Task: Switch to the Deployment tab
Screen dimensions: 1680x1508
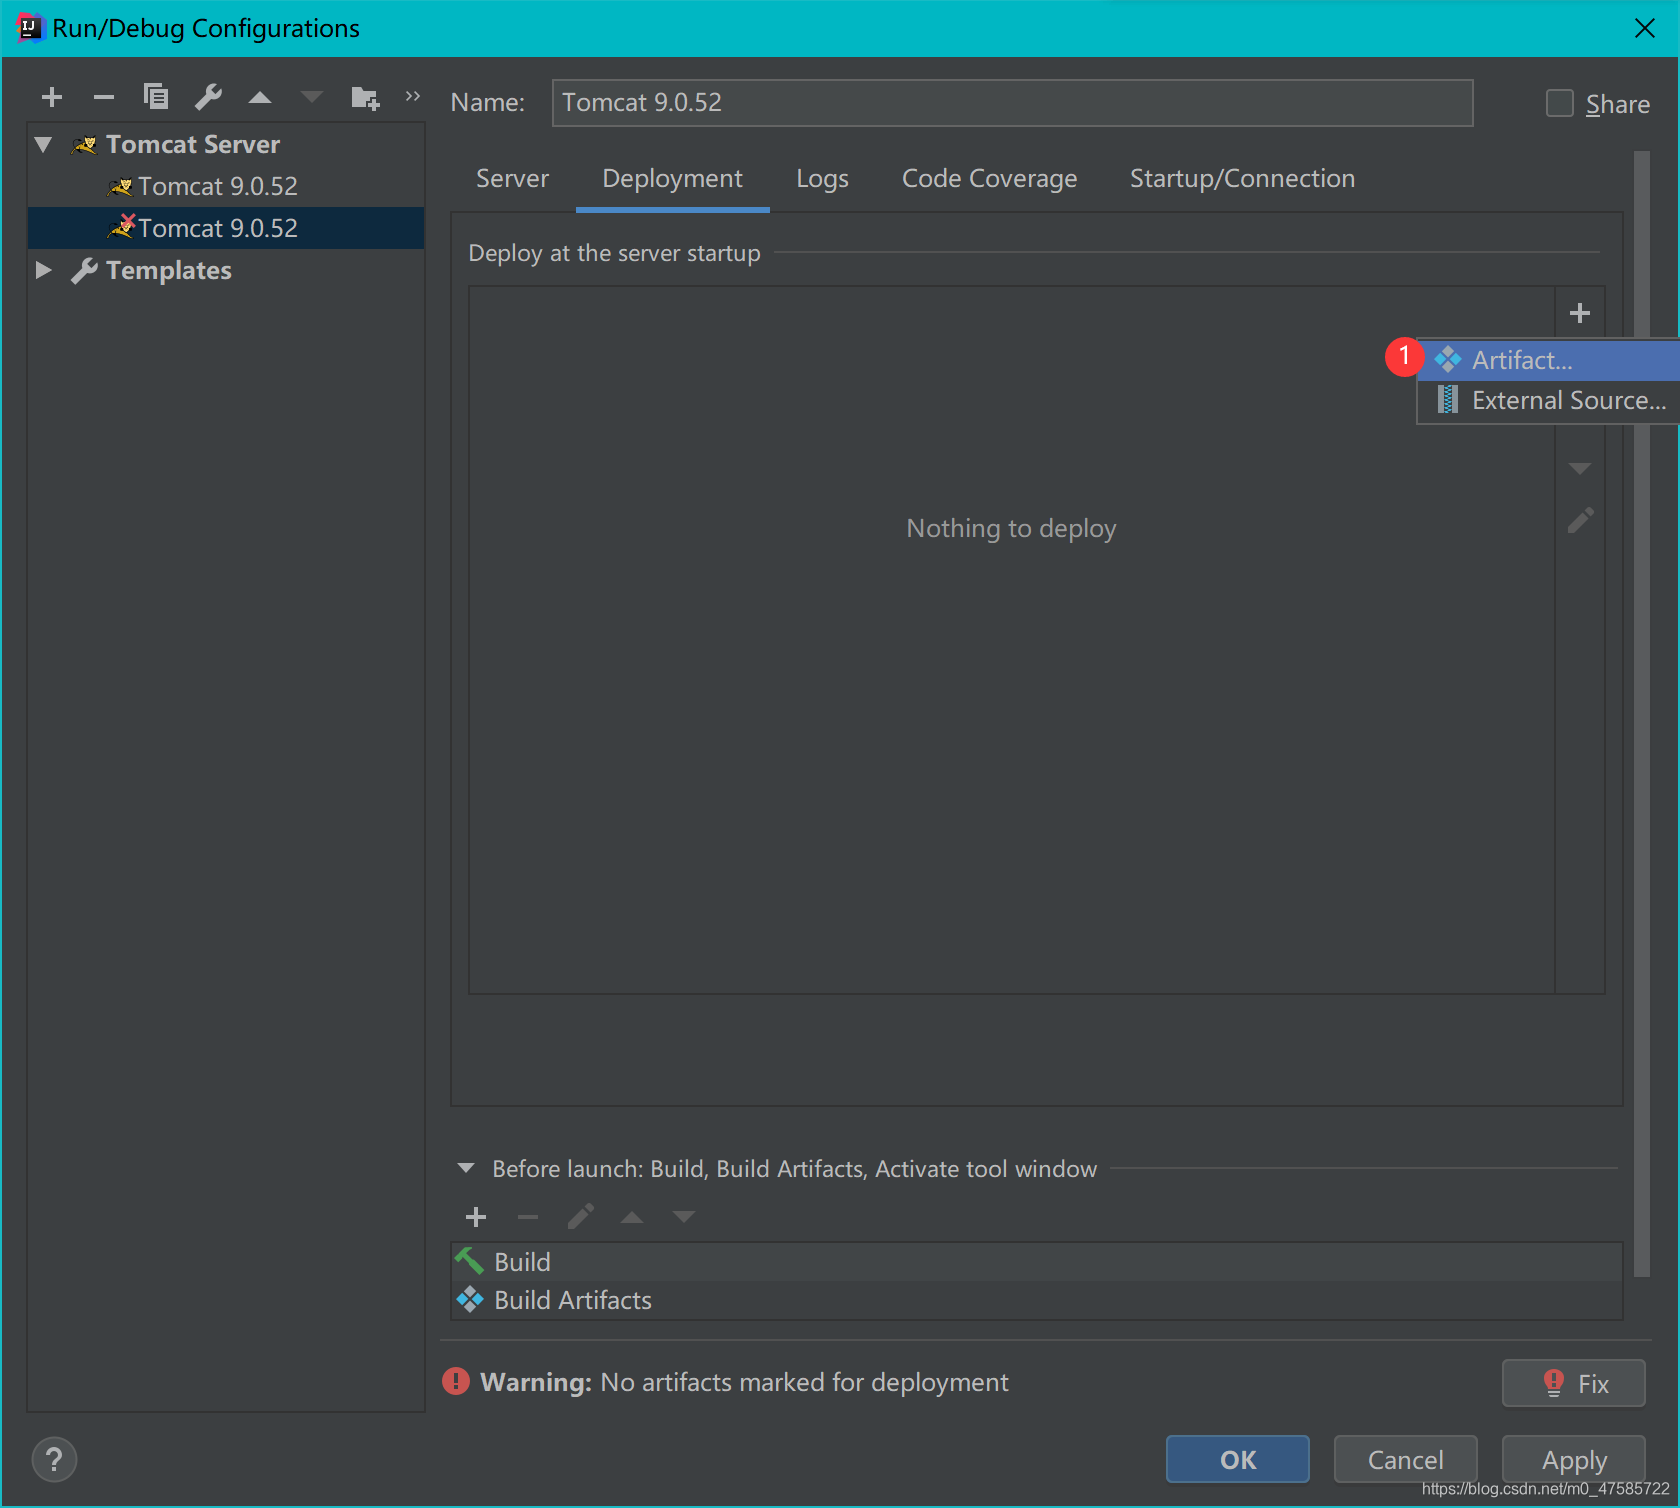Action: click(672, 178)
